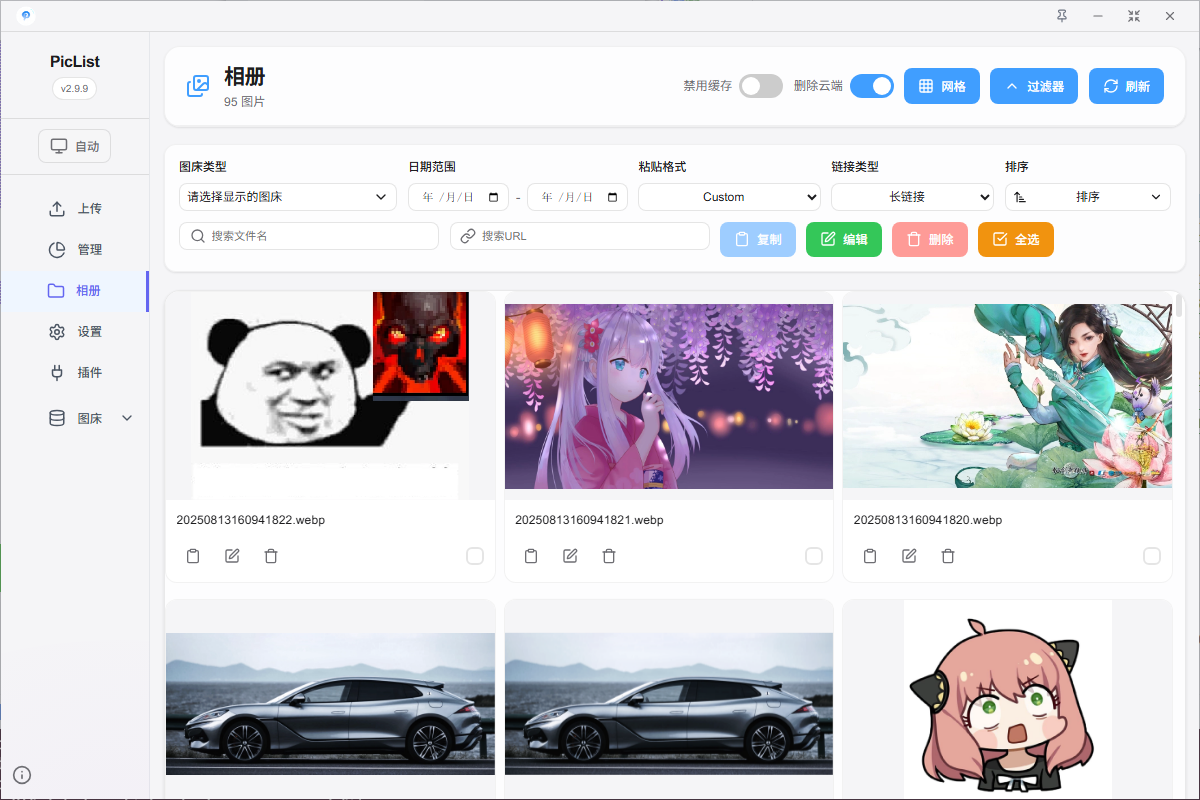Click the link icon in 搜索URL field
This screenshot has height=800, width=1200.
tap(467, 236)
